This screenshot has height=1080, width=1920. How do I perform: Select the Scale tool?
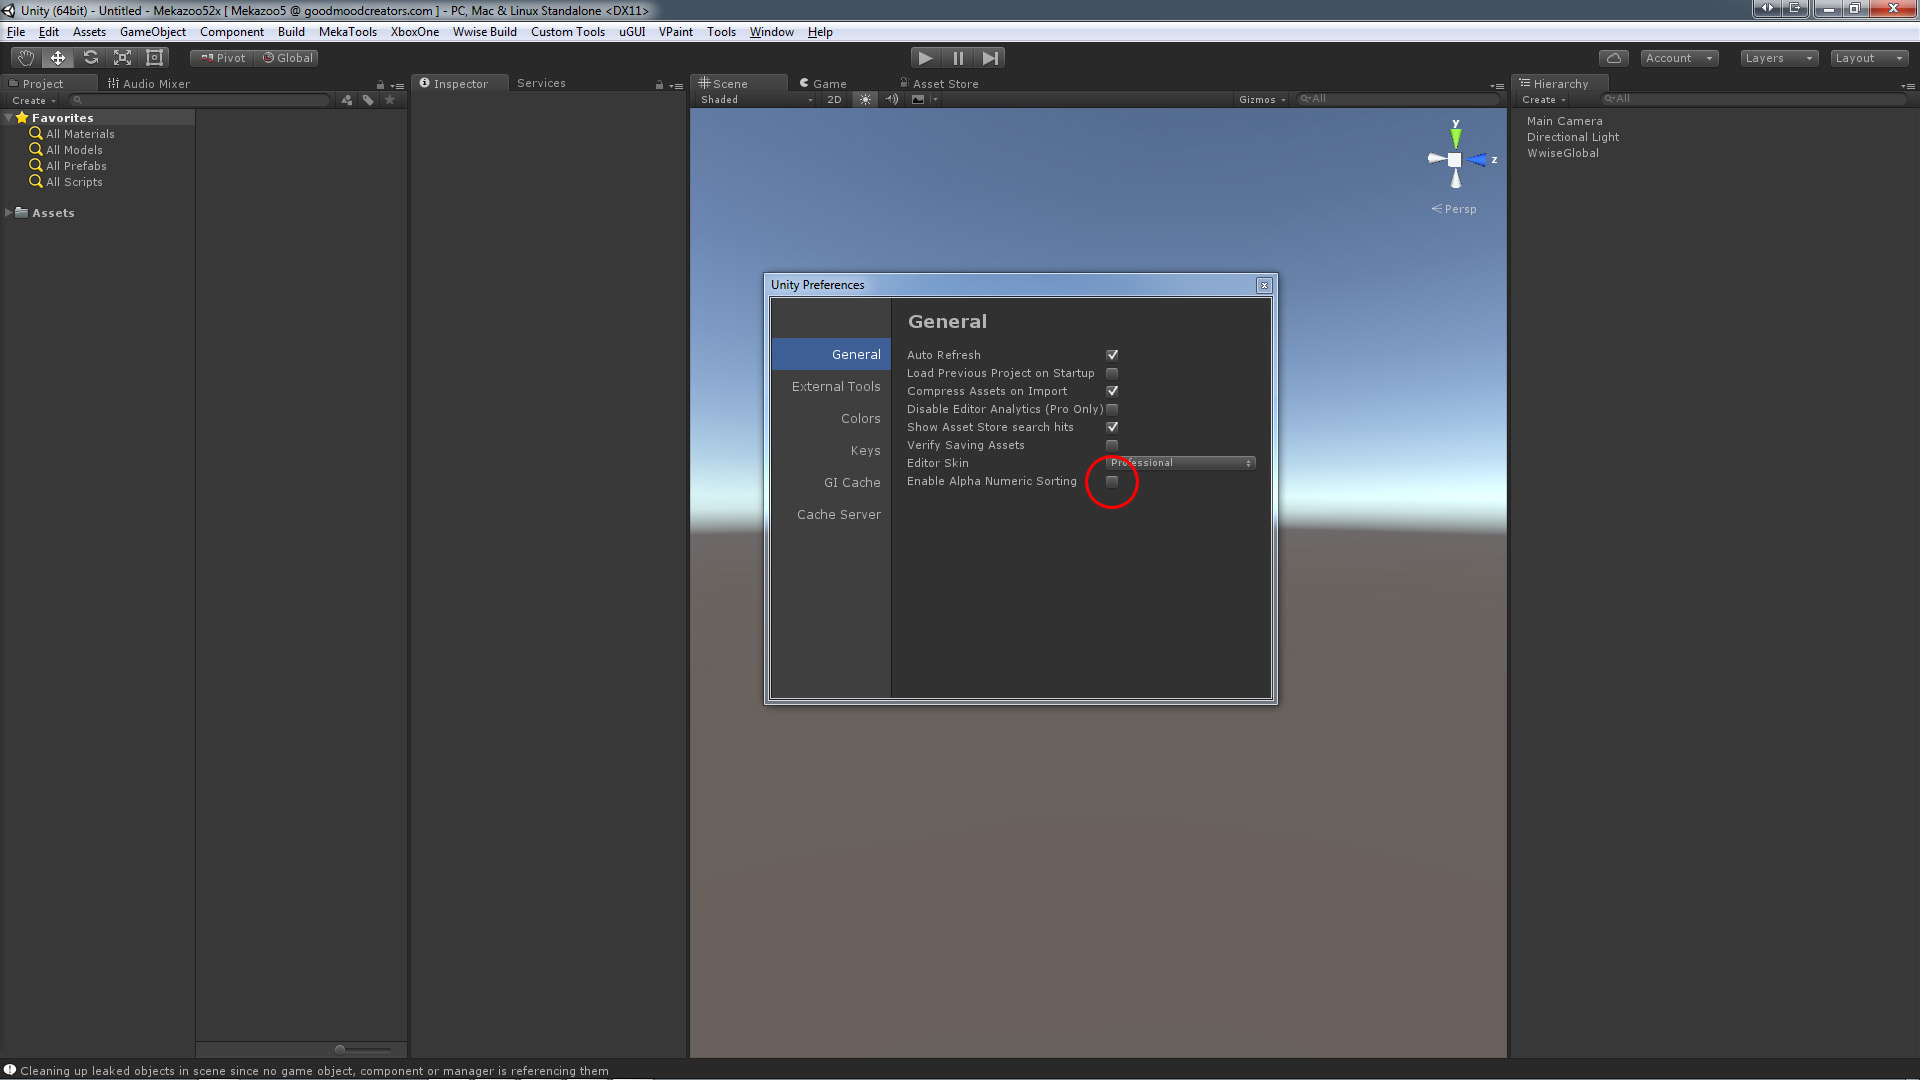pyautogui.click(x=121, y=57)
